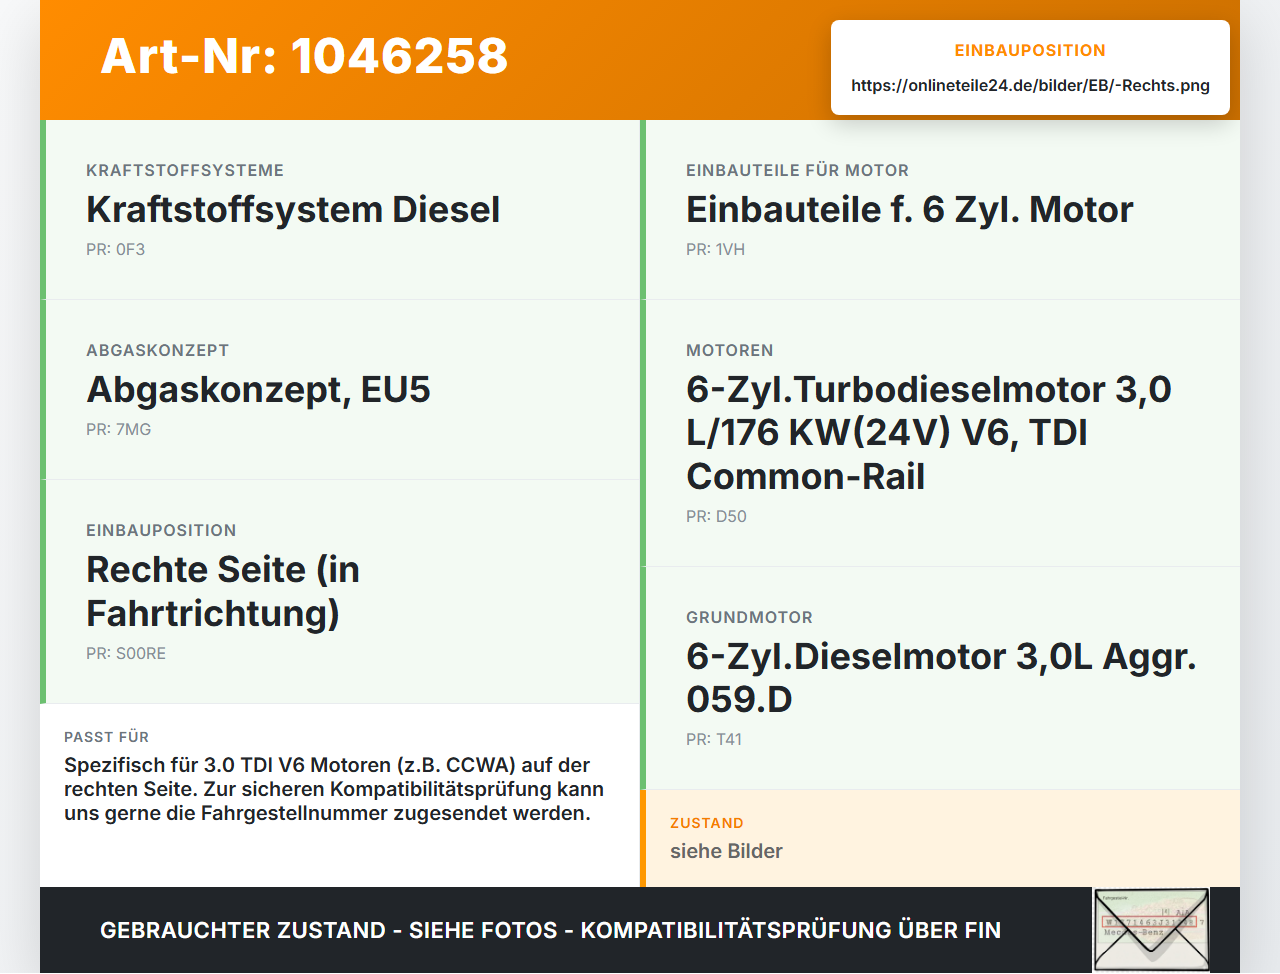Image resolution: width=1280 pixels, height=974 pixels.
Task: Click the siehe Bilder text
Action: point(726,851)
